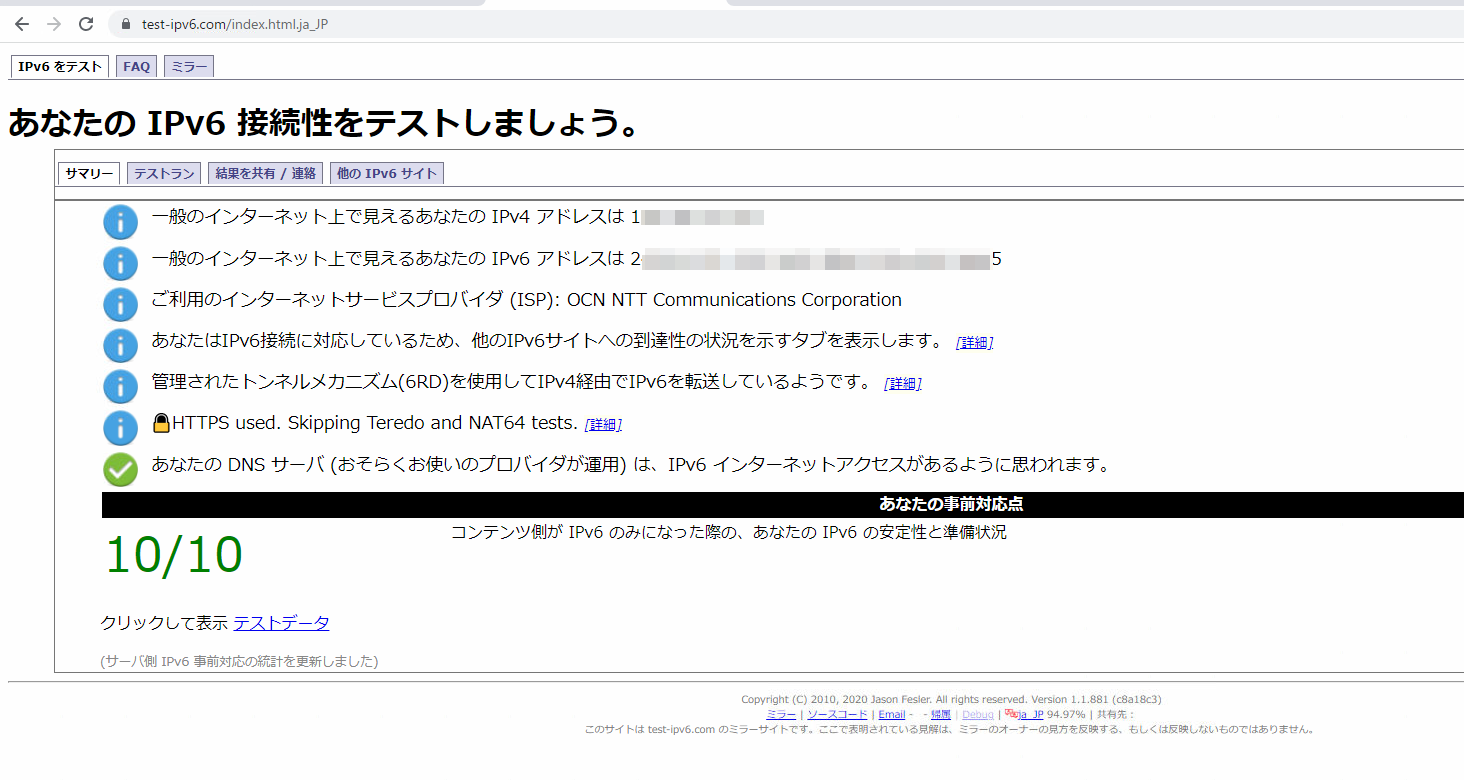Switch to the テストラン tab
1464x780 pixels.
click(x=164, y=174)
